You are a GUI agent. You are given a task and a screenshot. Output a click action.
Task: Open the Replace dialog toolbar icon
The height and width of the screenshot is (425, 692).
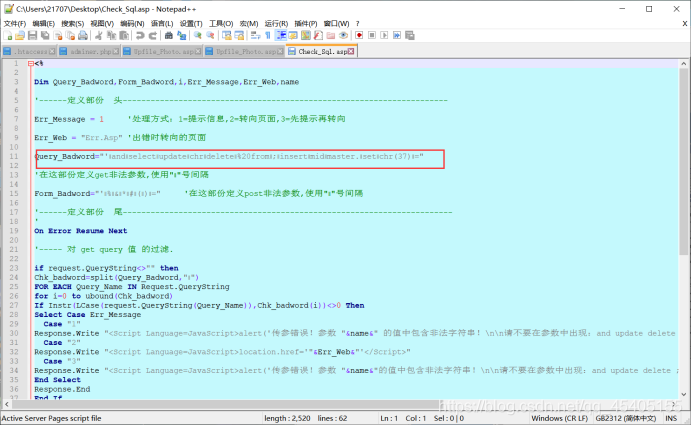[x=181, y=35]
